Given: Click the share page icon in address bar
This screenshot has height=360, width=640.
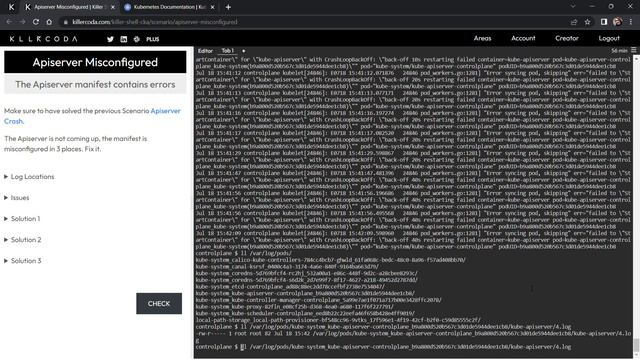Looking at the screenshot, I should [x=574, y=22].
